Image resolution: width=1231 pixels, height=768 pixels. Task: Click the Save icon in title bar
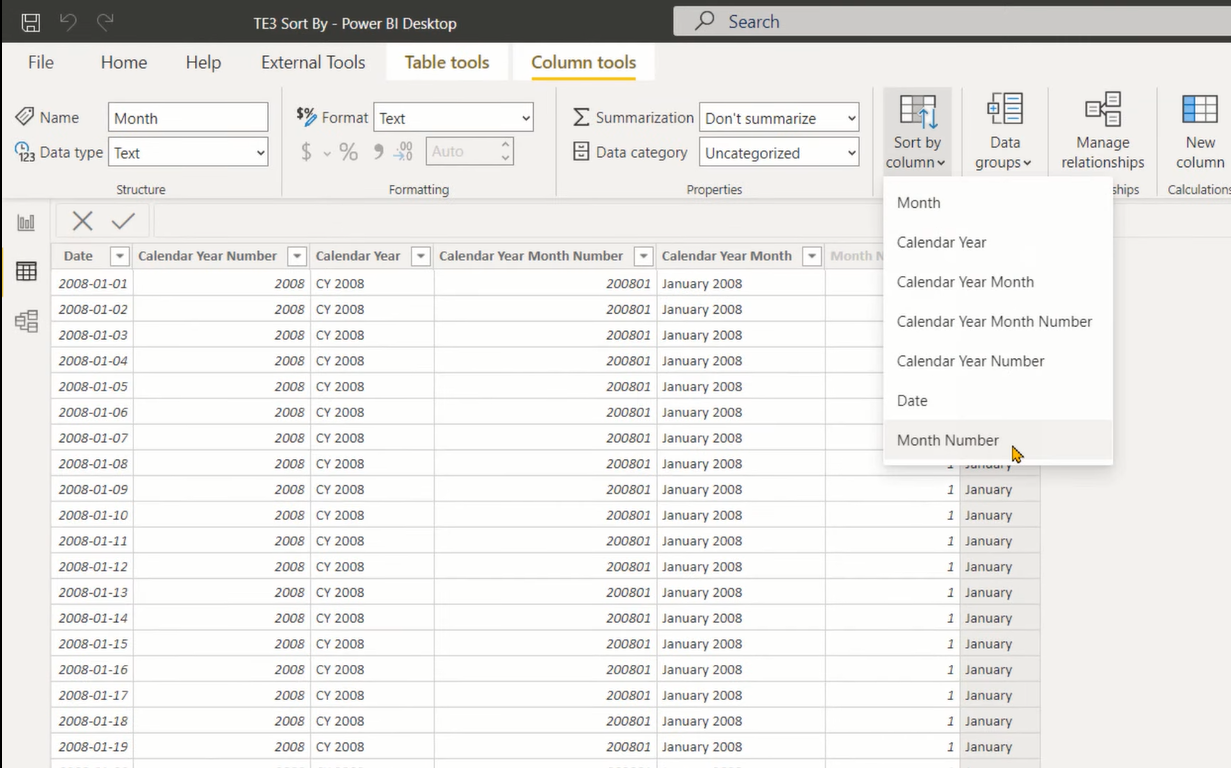click(31, 22)
